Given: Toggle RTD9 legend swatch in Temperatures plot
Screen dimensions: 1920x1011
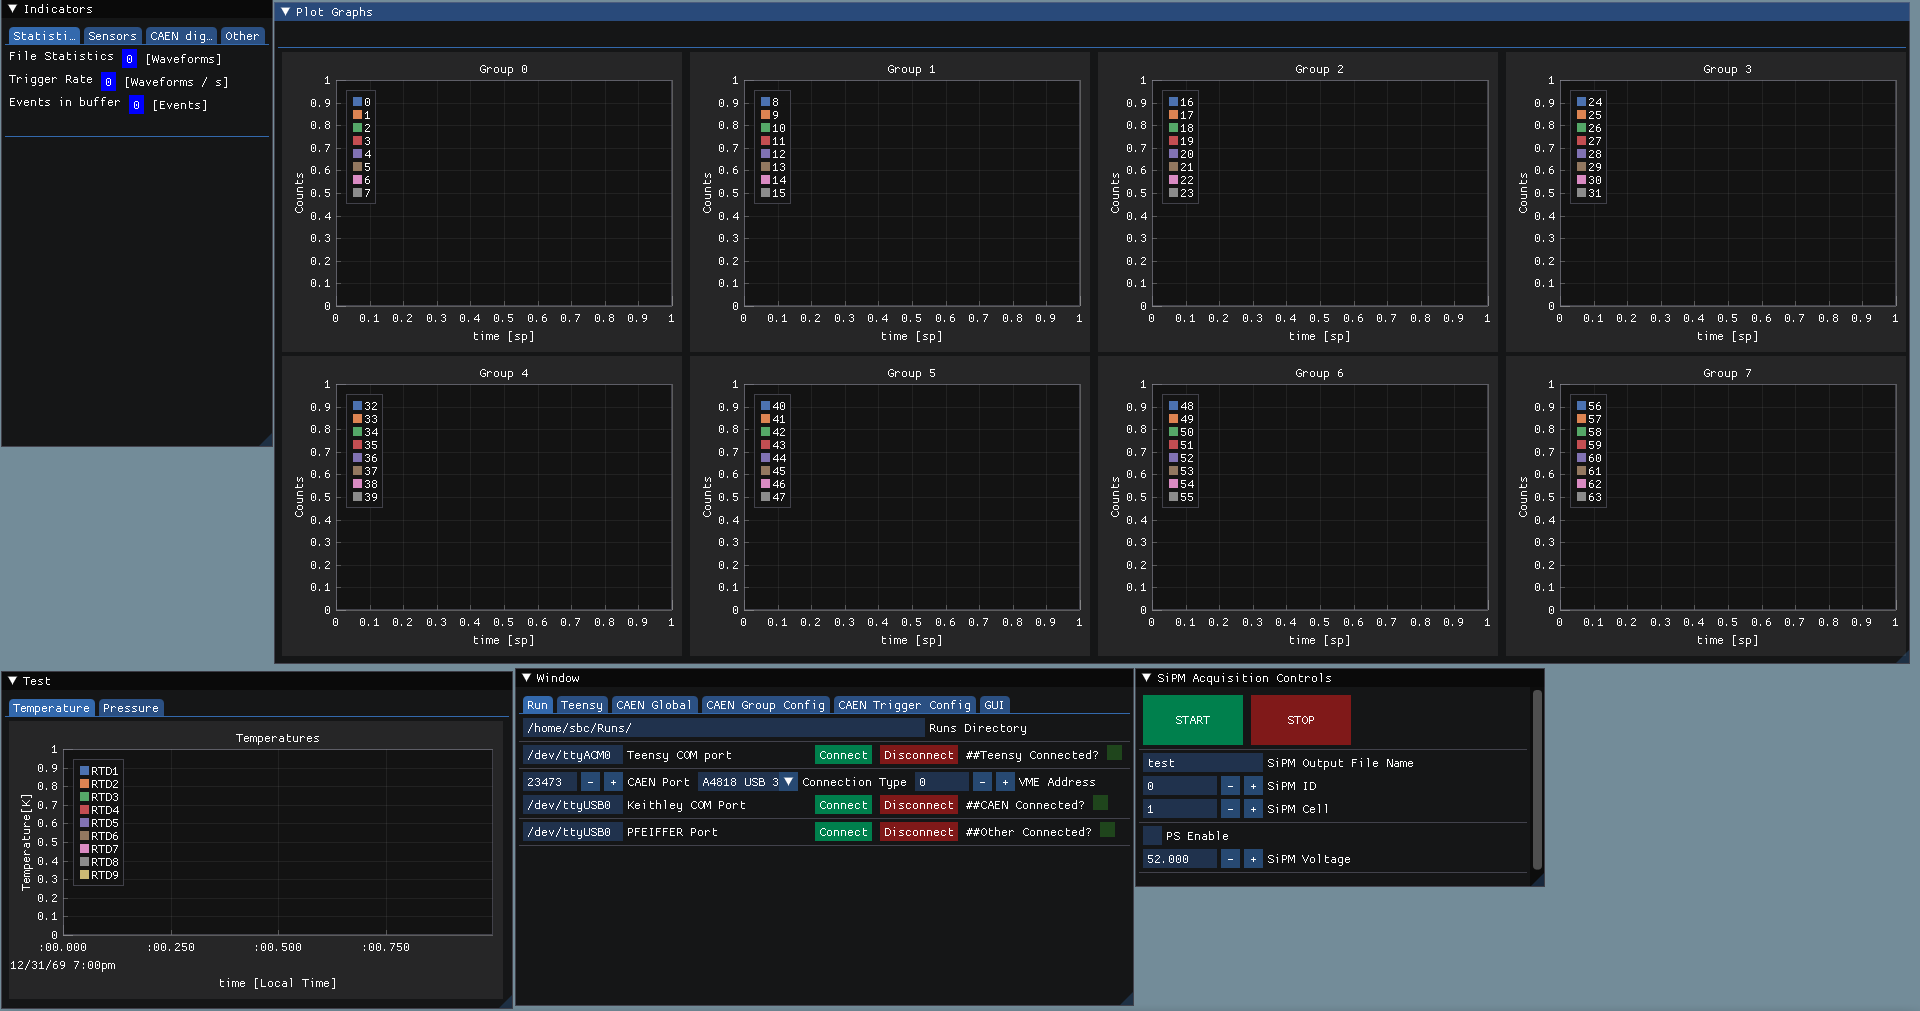Looking at the screenshot, I should pos(85,875).
